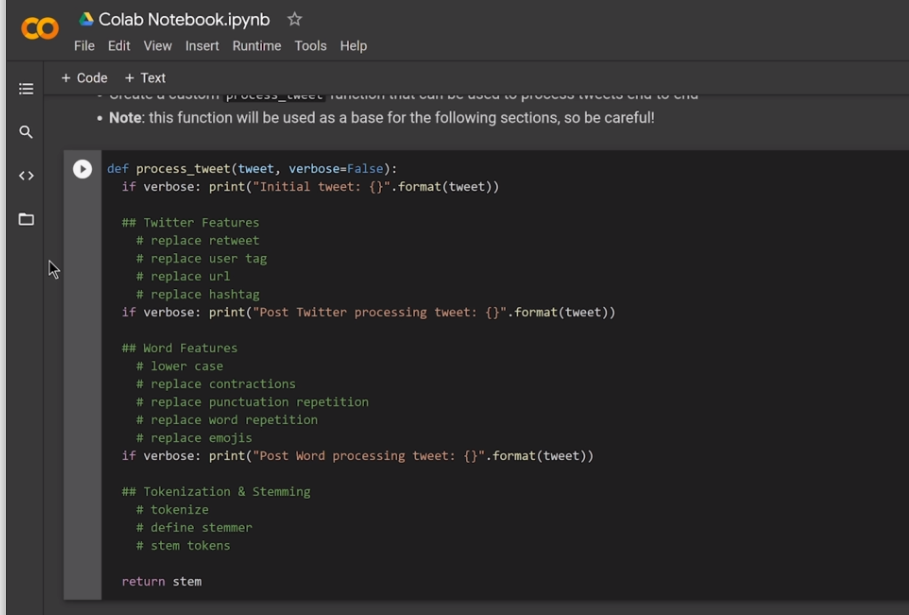Open the Edit menu

(x=119, y=46)
